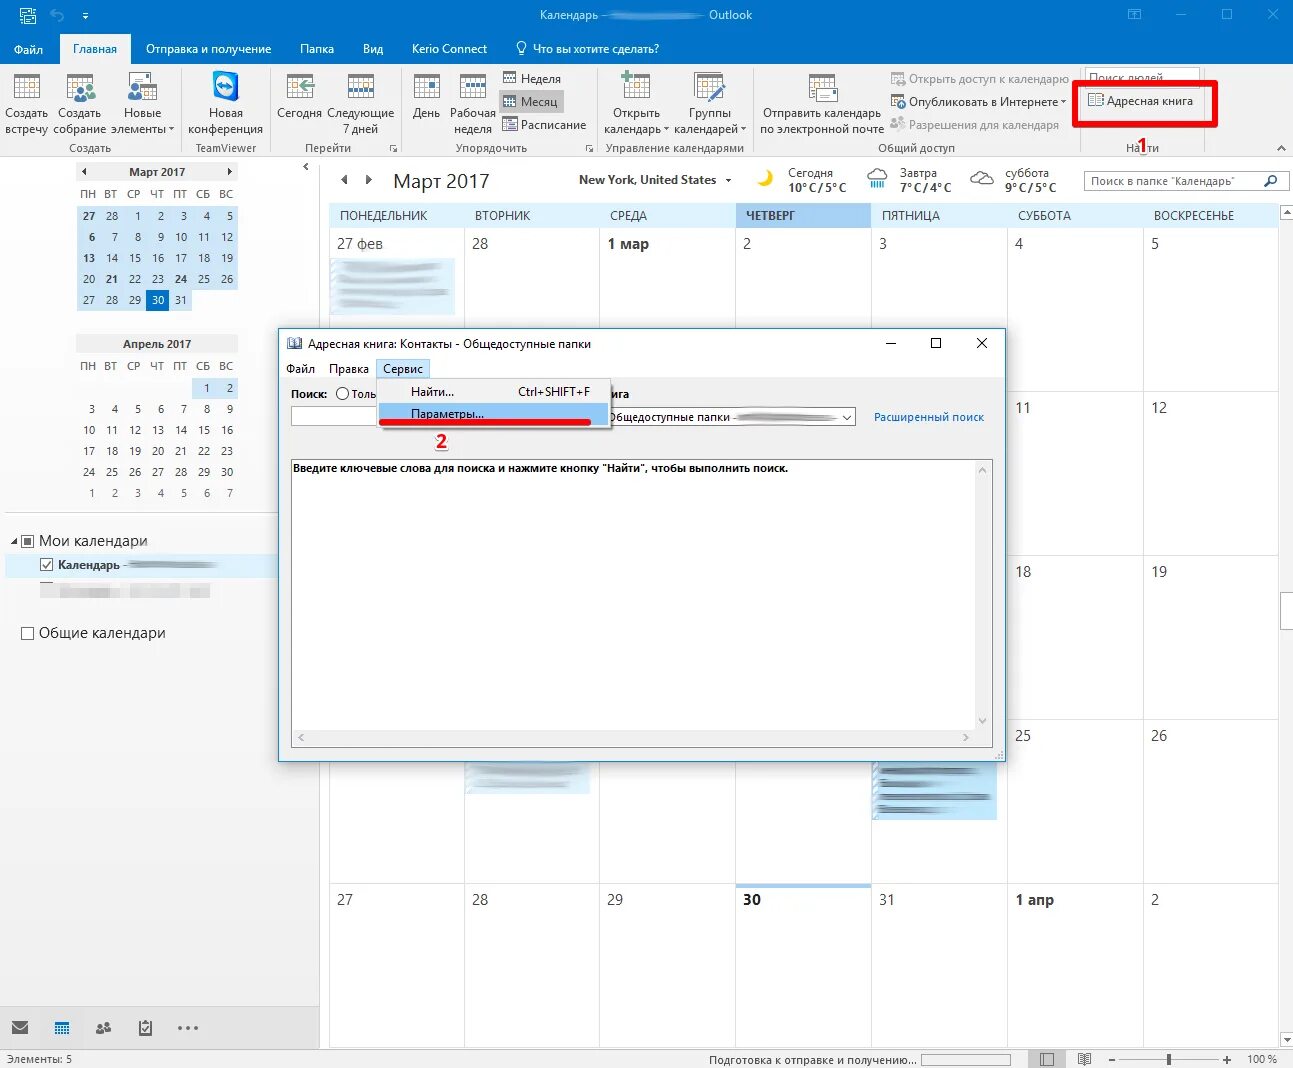Select the Месяц view

click(x=531, y=101)
